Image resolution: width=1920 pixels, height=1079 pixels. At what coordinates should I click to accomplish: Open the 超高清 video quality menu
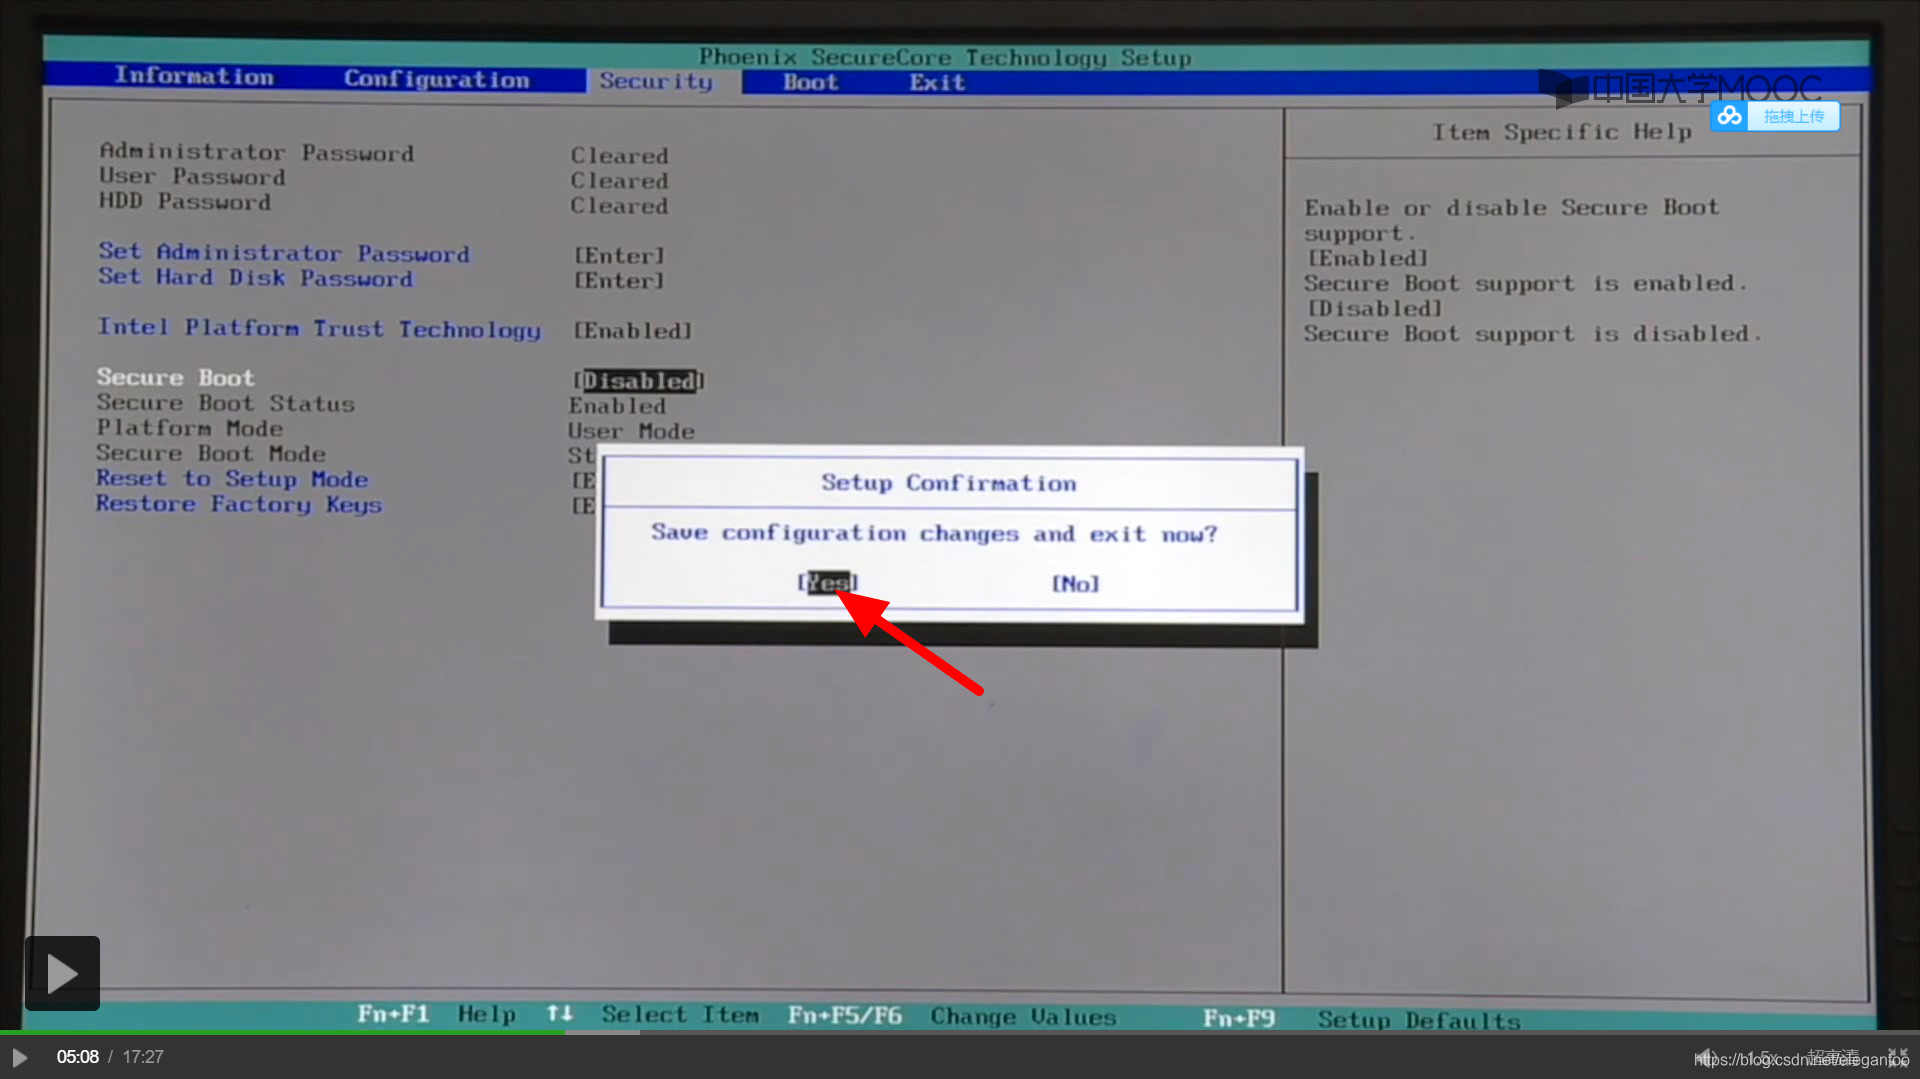[1832, 1058]
